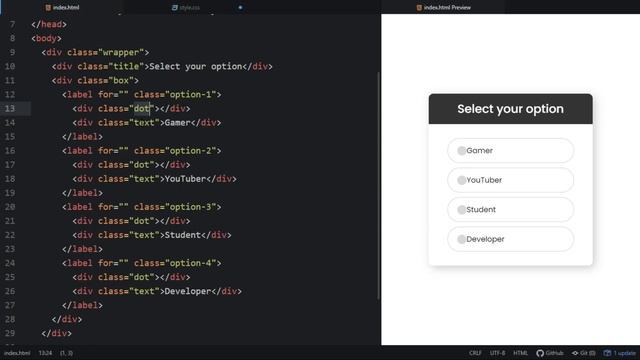
Task: Click the 'box' class name in line 11
Action: [x=121, y=80]
